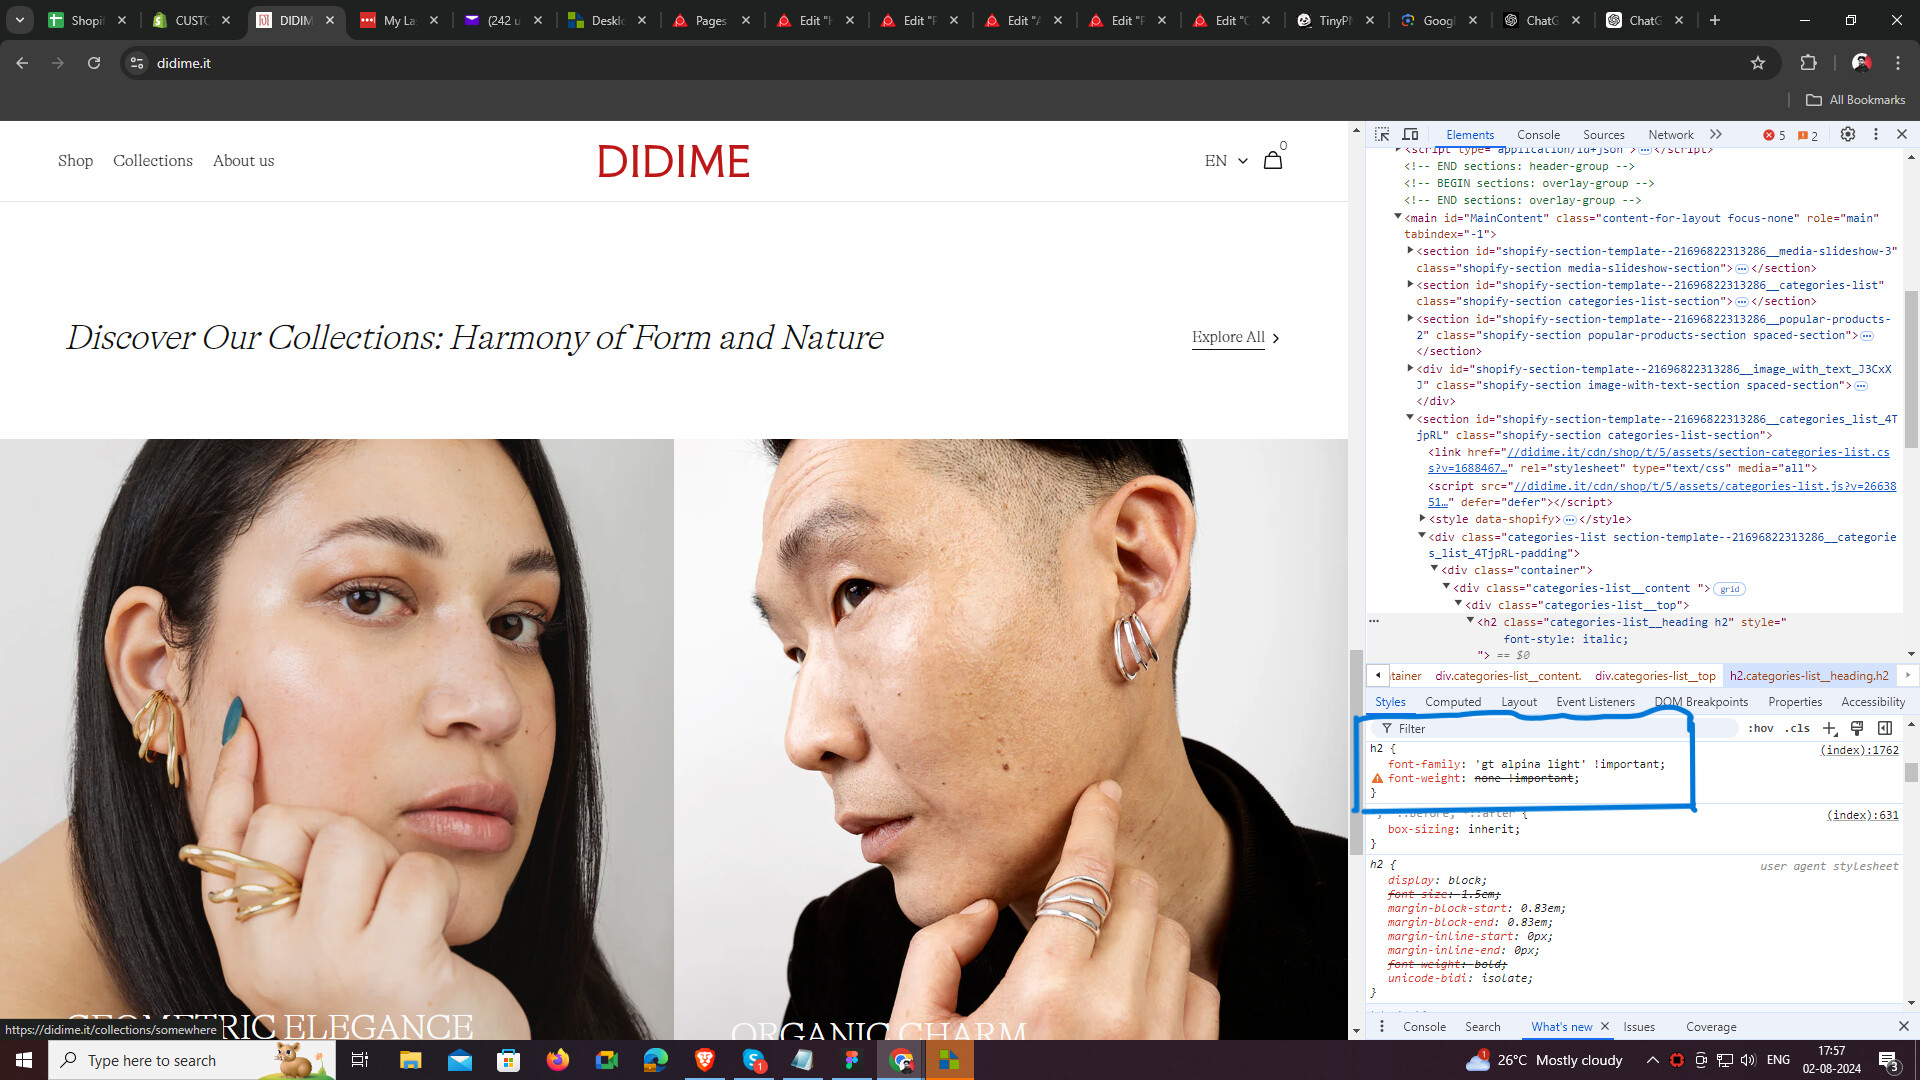Open About us page
1920x1080 pixels.
tap(243, 161)
